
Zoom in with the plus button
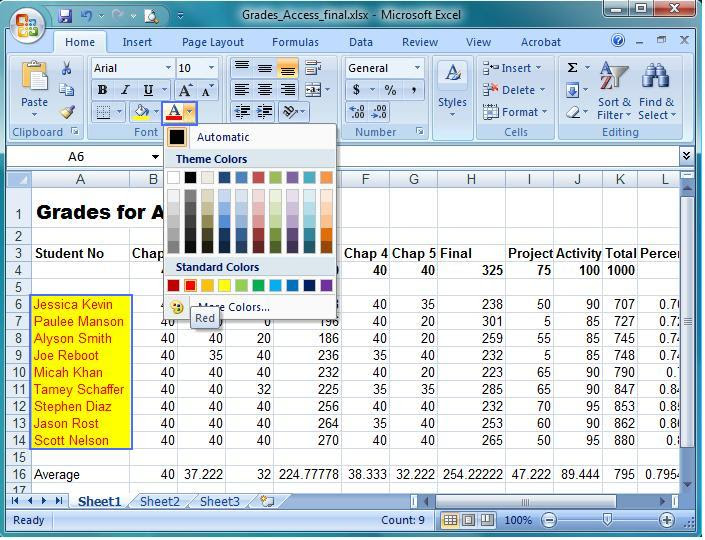(x=666, y=520)
